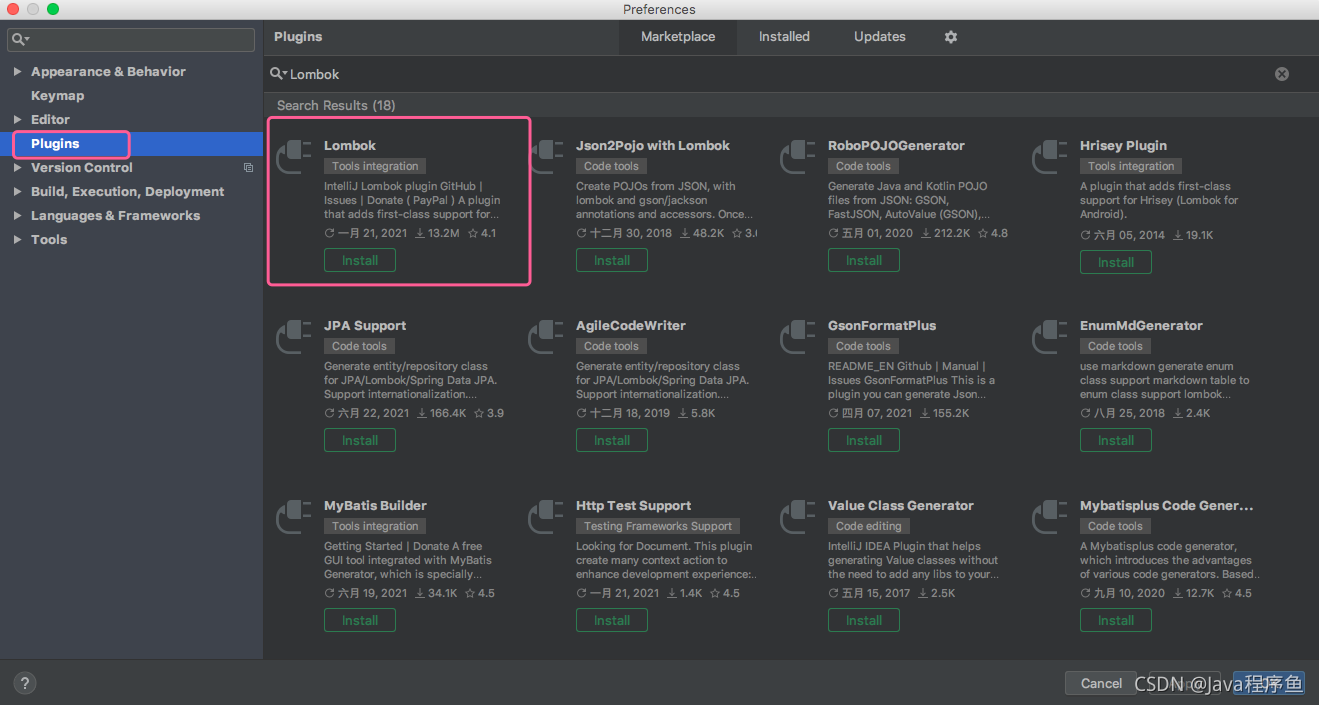
Task: Open the help question mark button
Action: (x=26, y=683)
